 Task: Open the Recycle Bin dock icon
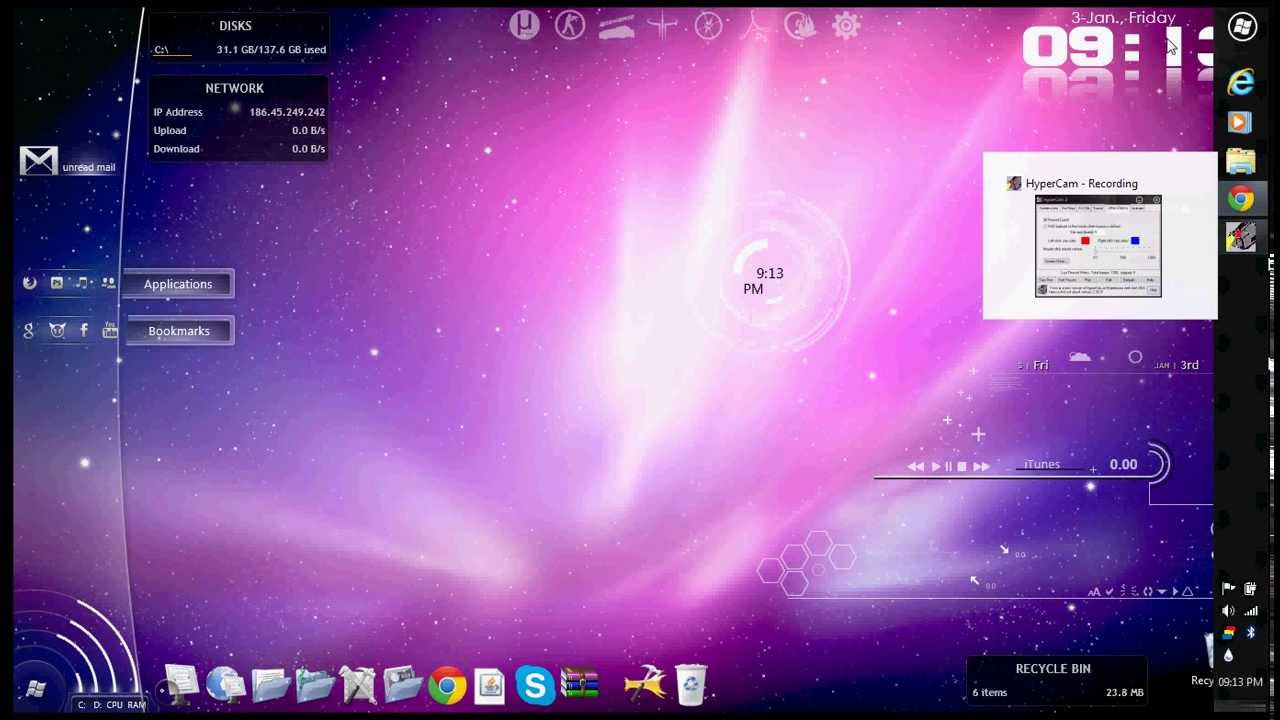coord(691,685)
